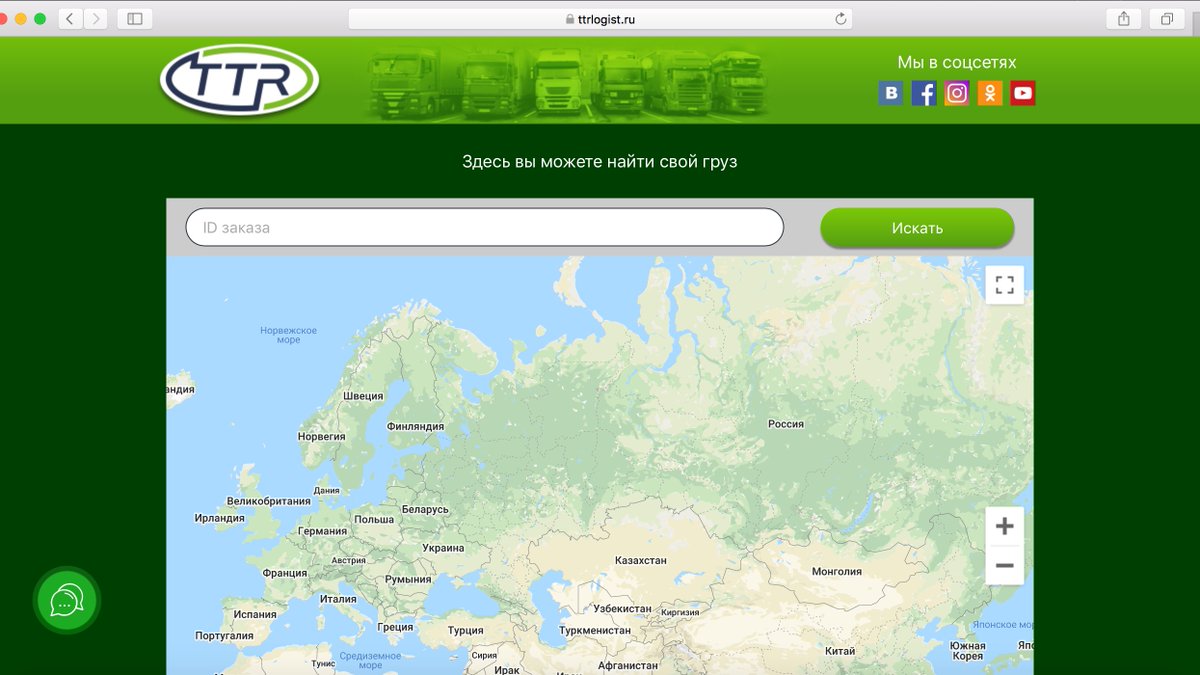Click the Мы в соцсетях heading
The height and width of the screenshot is (675, 1200).
click(x=957, y=62)
